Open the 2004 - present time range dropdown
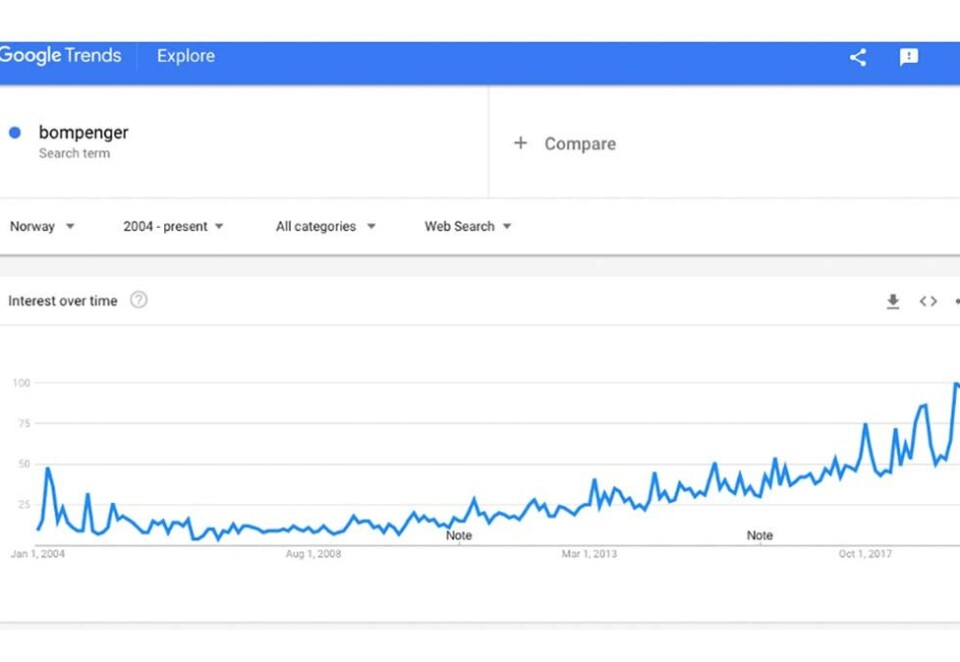Viewport: 960px width, 662px height. (x=173, y=227)
